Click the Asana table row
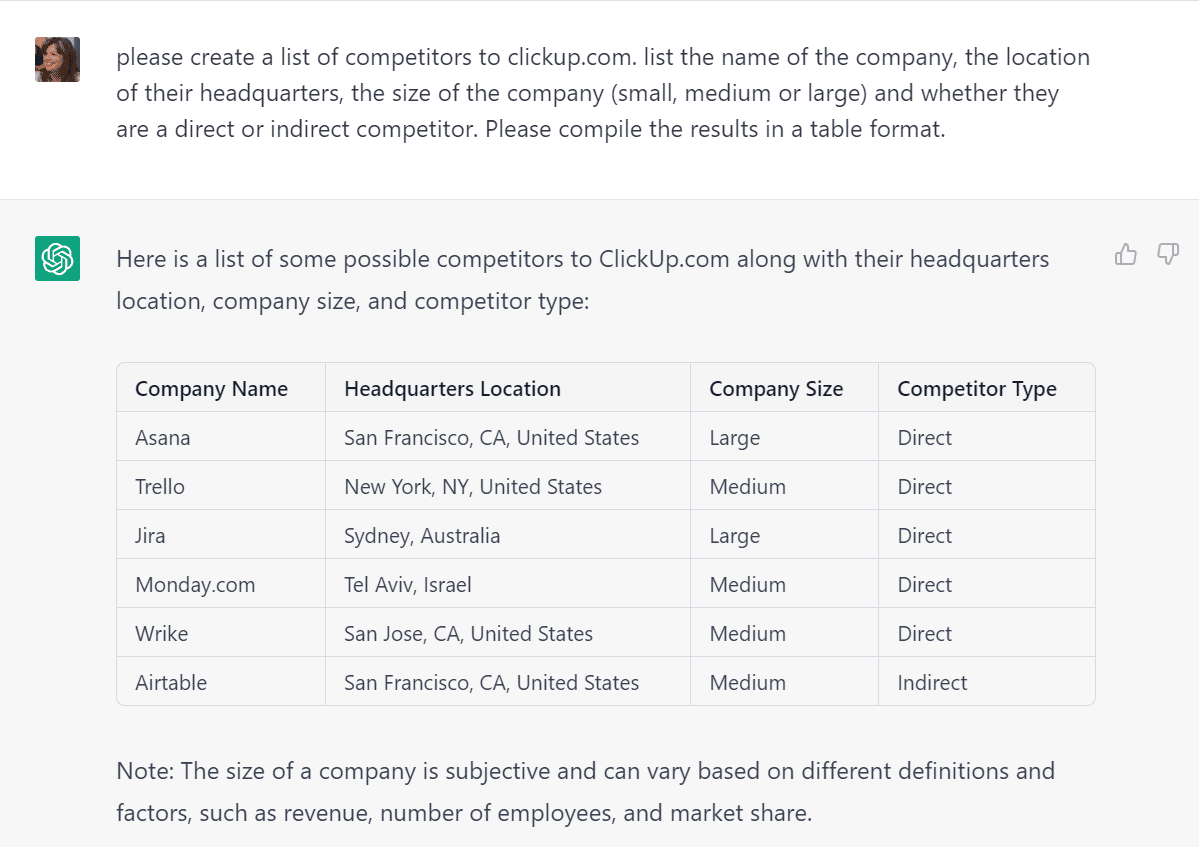Viewport: 1199px width, 847px height. tap(162, 437)
